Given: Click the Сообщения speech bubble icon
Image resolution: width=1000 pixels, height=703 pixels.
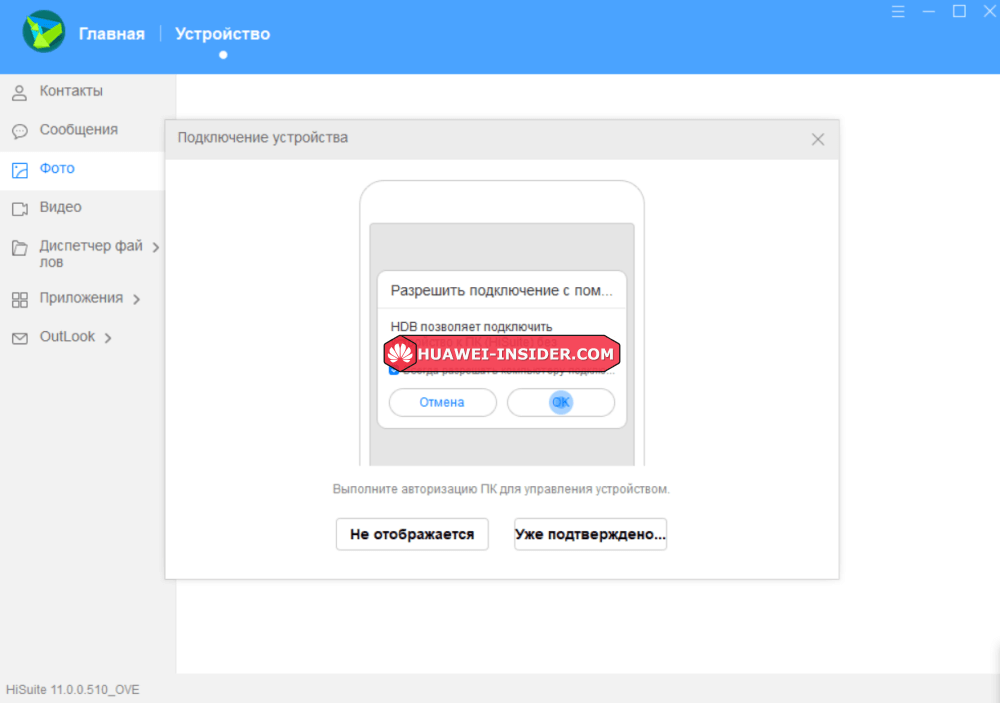Looking at the screenshot, I should coord(19,131).
